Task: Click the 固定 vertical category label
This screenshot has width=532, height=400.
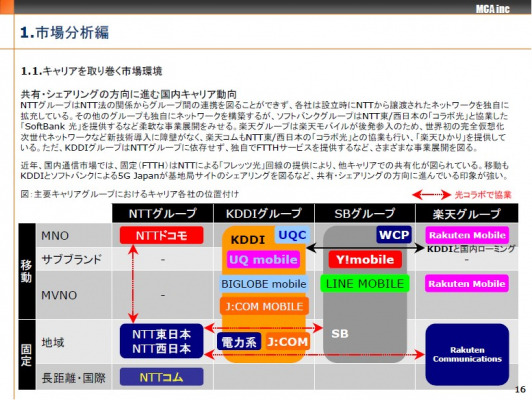Action: click(27, 355)
